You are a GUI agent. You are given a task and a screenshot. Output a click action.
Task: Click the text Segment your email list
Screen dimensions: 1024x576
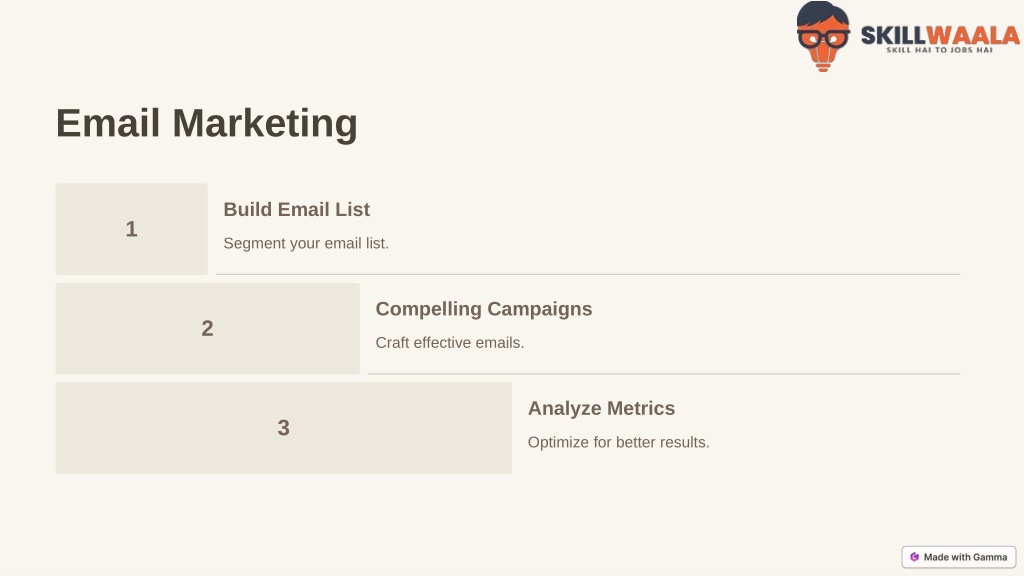point(306,244)
